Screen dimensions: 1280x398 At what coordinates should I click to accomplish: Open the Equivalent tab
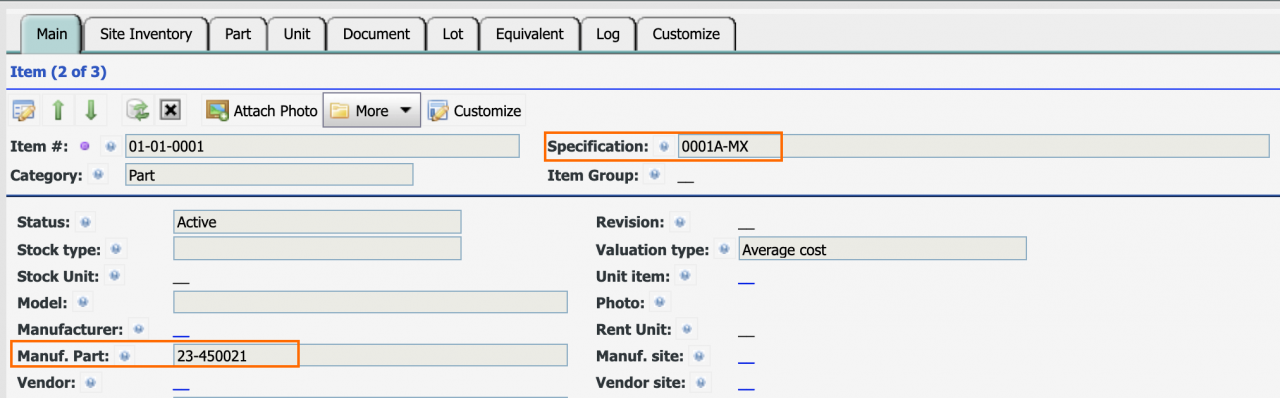(x=529, y=34)
